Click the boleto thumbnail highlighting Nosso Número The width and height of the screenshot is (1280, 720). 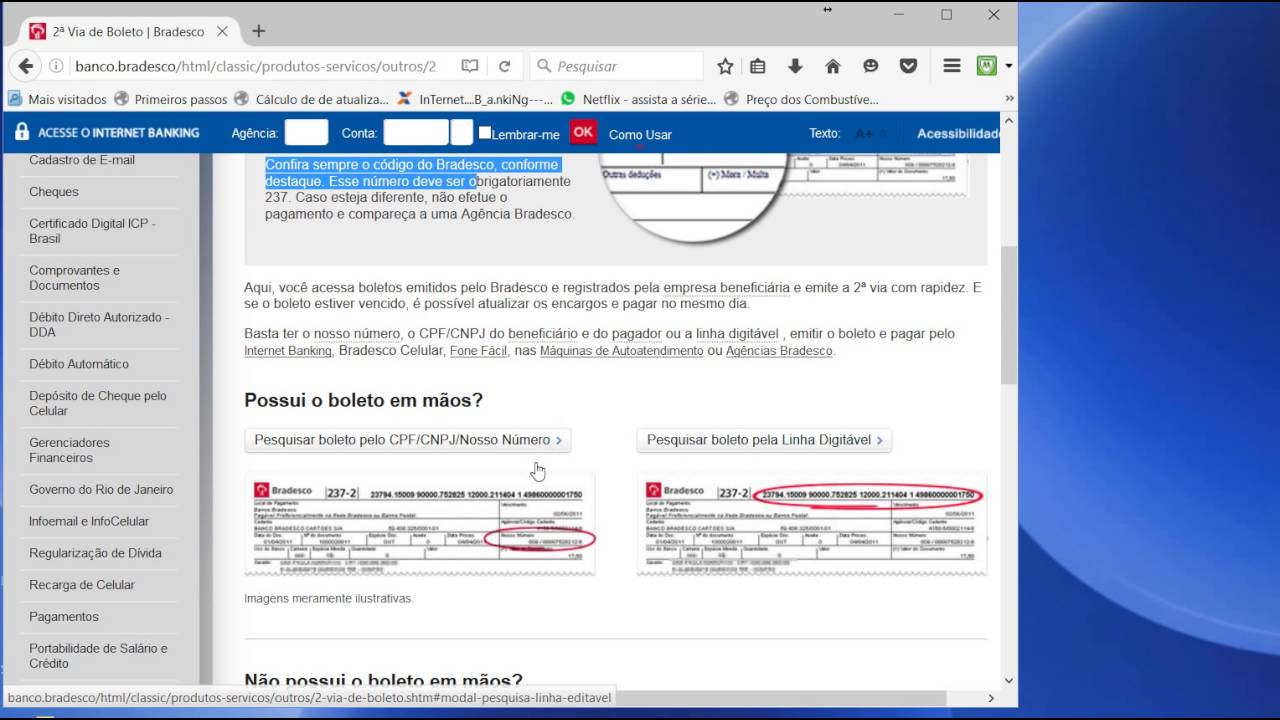420,525
